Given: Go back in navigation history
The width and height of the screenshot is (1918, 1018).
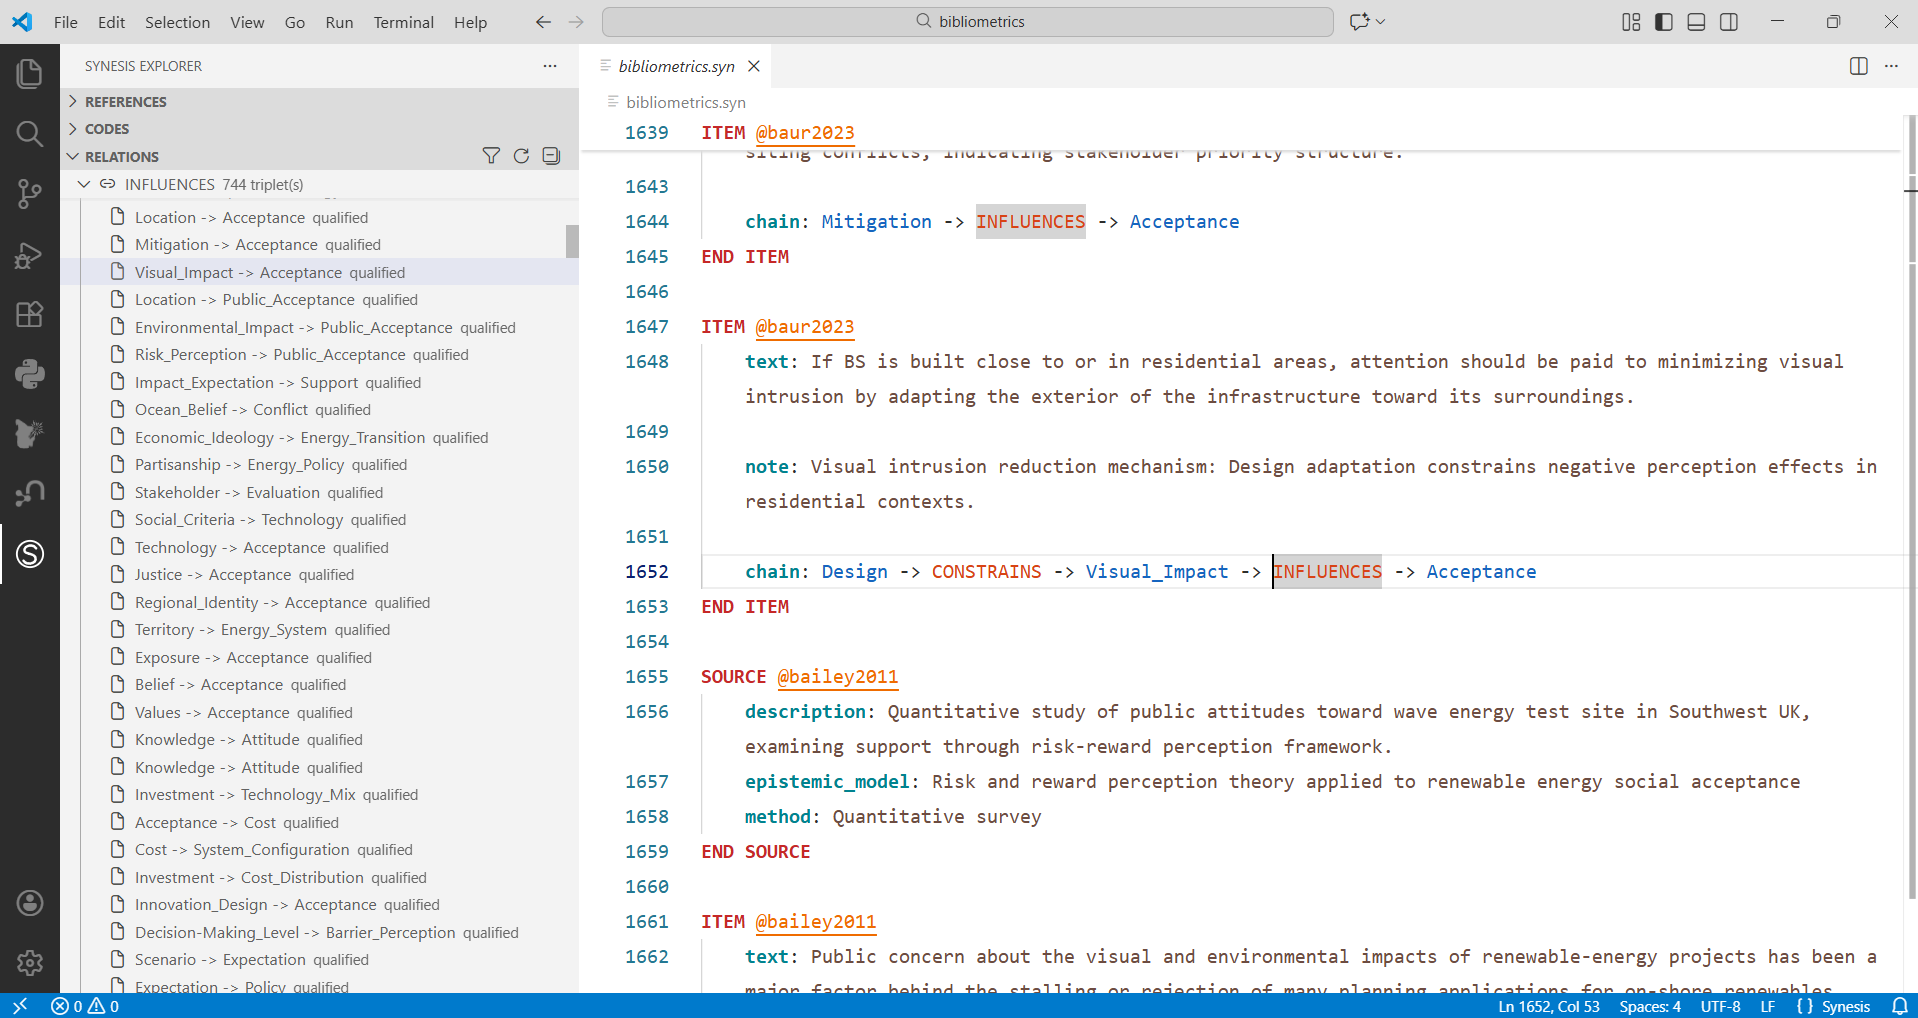Looking at the screenshot, I should 543,22.
